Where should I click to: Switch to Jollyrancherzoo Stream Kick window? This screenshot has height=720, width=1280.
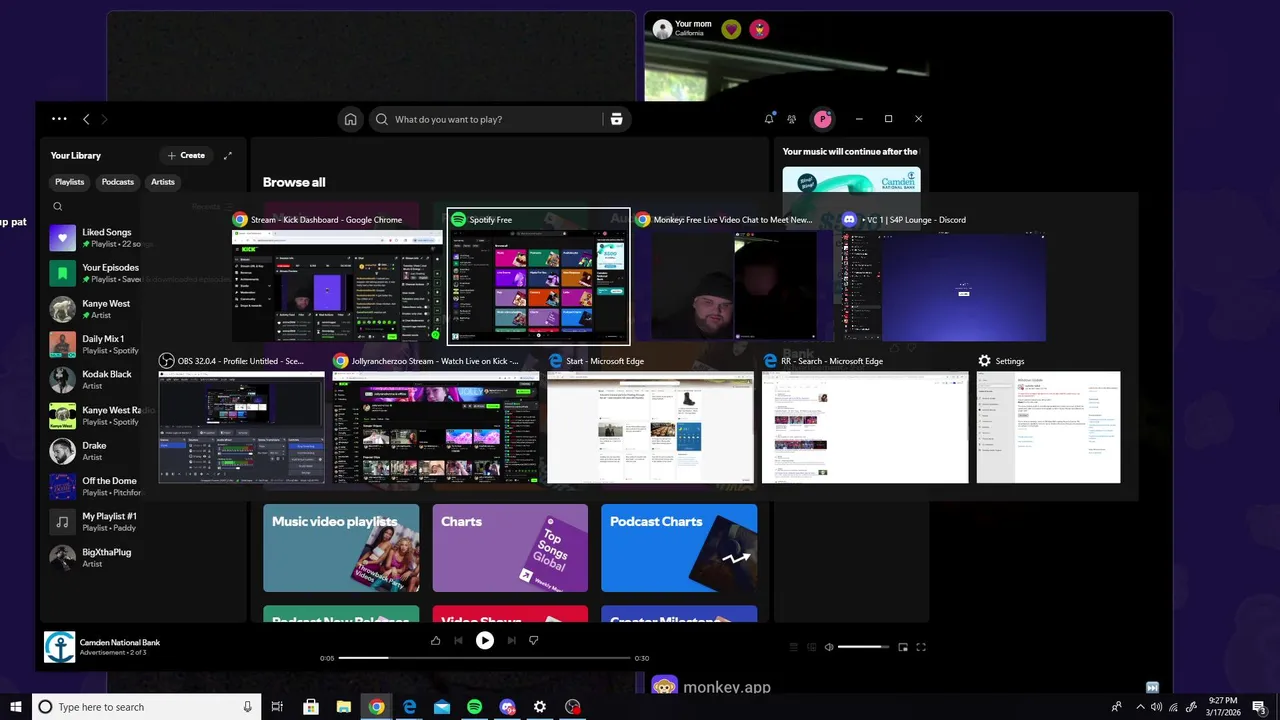436,418
